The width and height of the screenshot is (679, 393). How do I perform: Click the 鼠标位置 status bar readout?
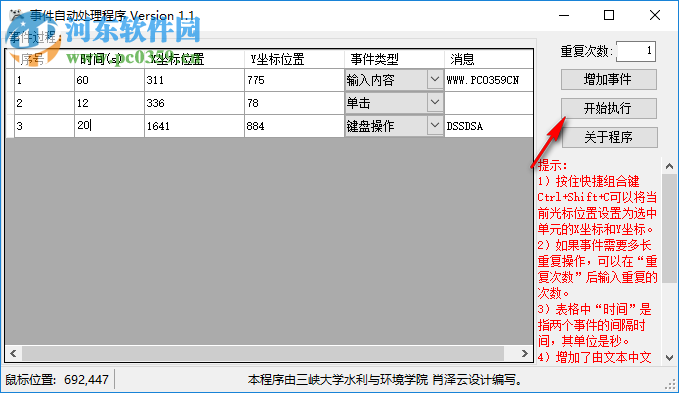coord(57,380)
